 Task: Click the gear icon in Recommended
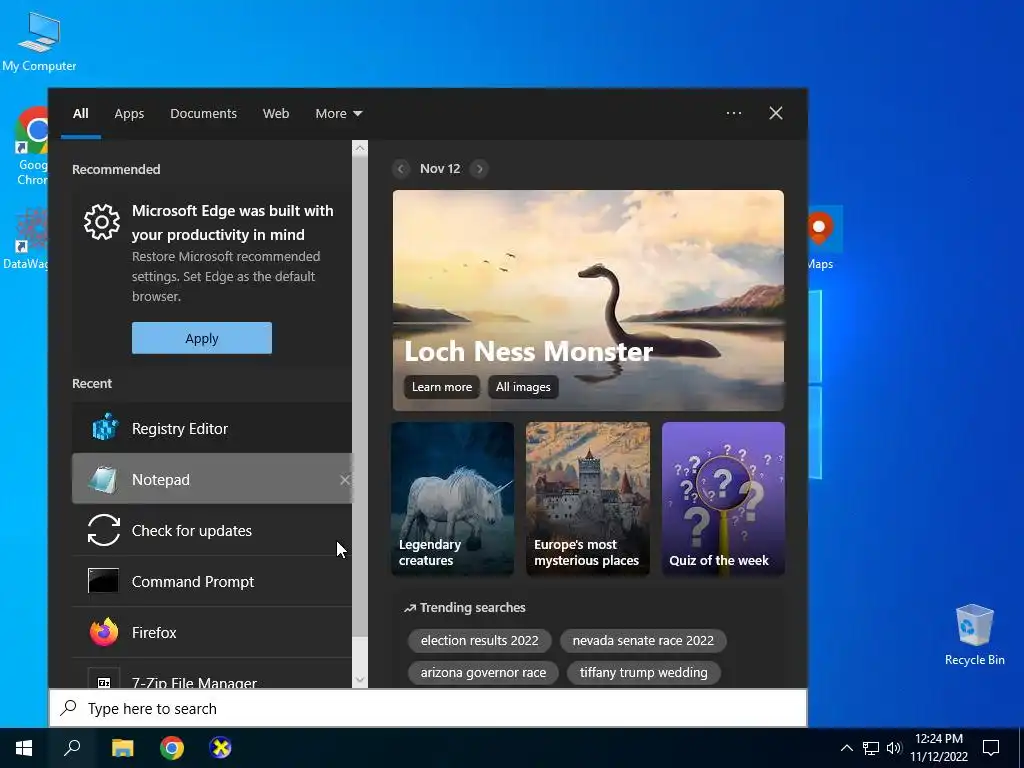[x=102, y=222]
